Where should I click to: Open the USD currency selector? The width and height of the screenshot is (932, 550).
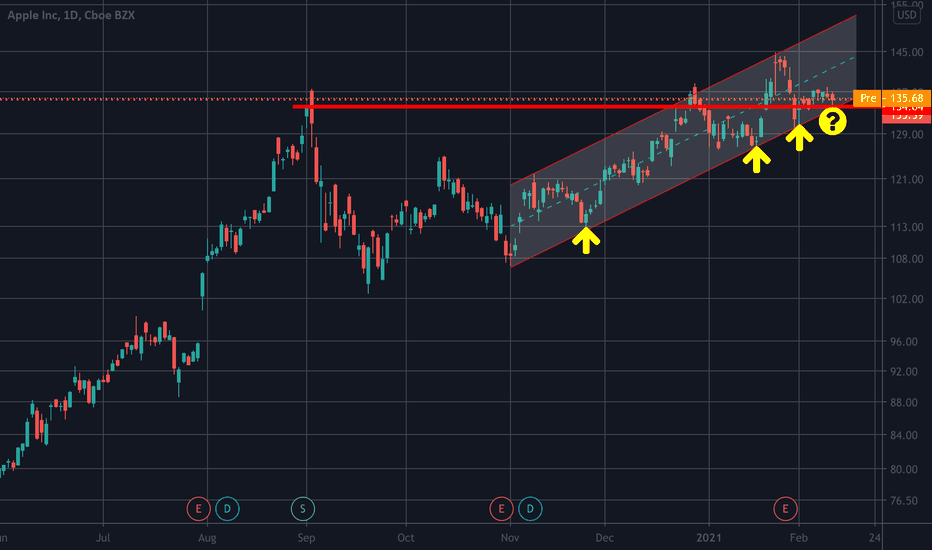coord(906,15)
